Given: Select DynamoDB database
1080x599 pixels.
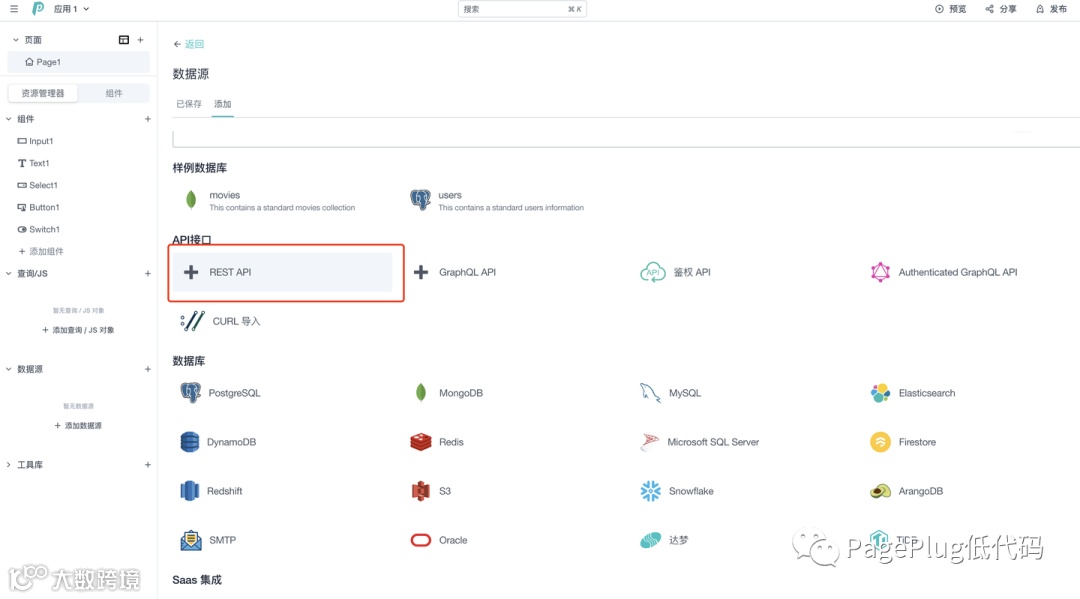Looking at the screenshot, I should click(218, 442).
